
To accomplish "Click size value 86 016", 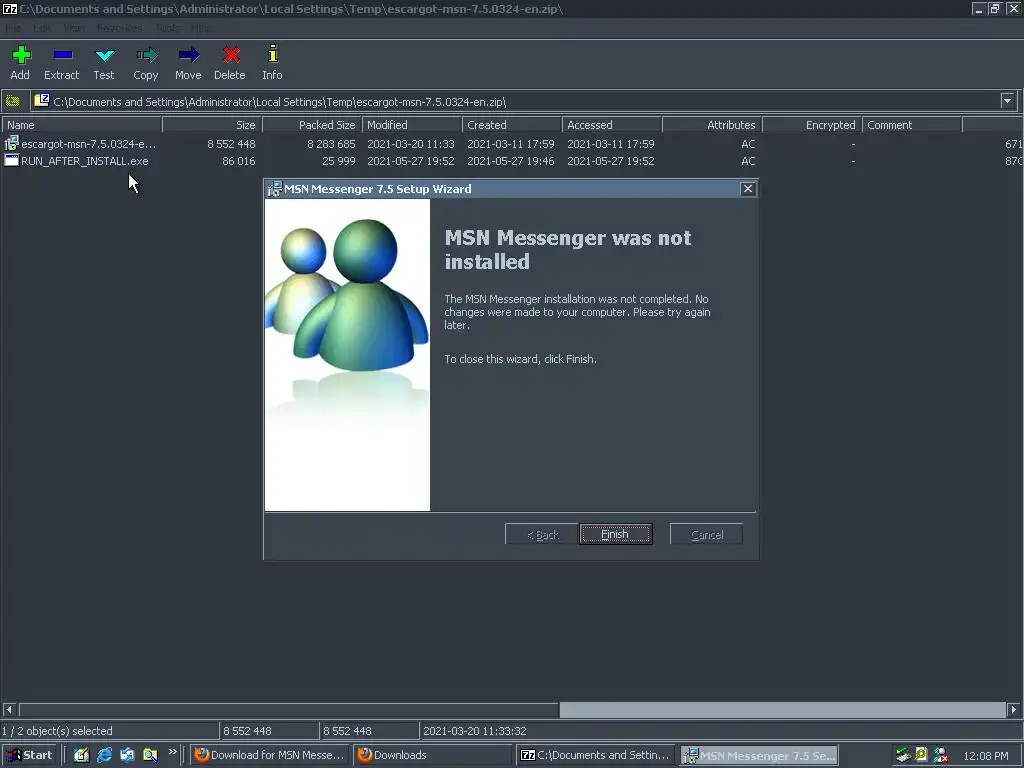I will click(x=238, y=161).
